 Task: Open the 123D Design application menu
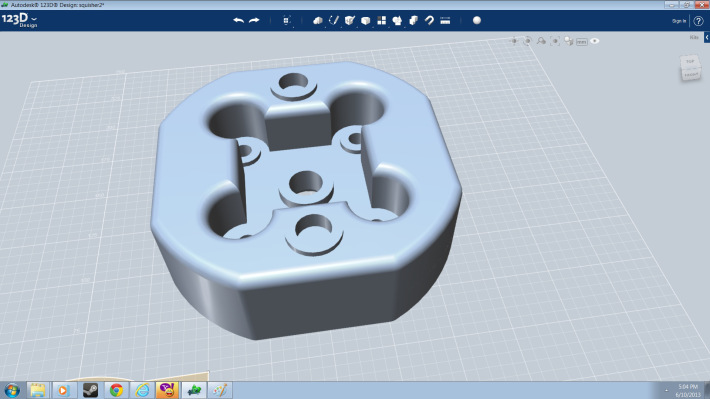click(19, 20)
